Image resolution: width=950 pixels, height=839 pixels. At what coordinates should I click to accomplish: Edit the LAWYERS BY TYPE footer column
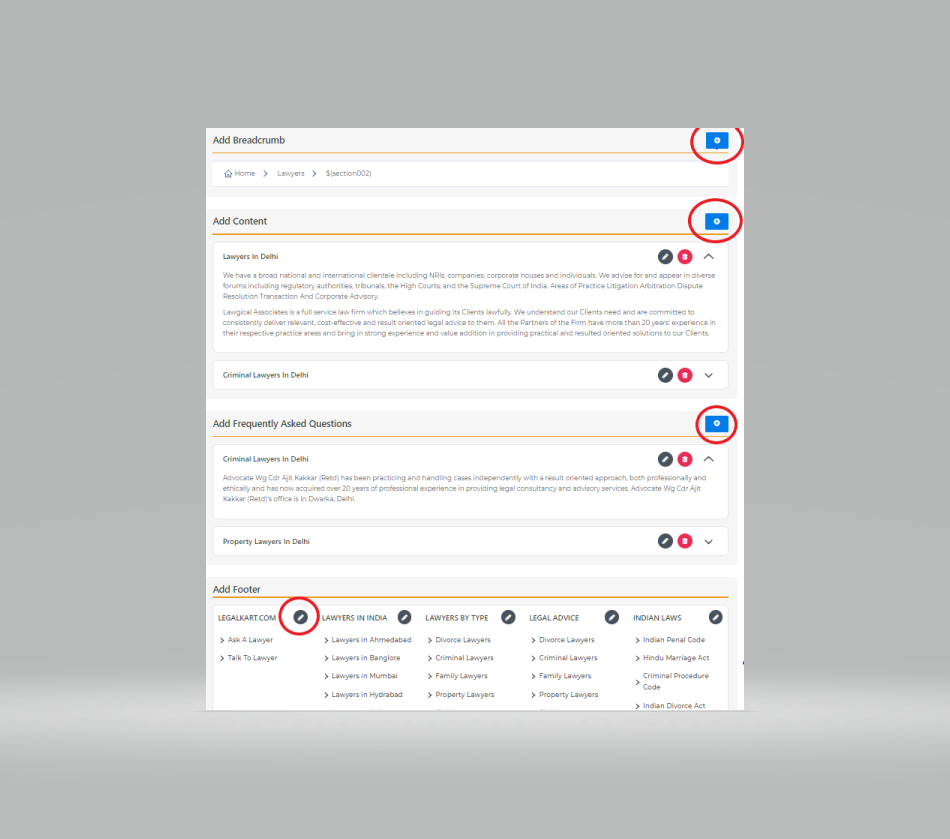pyautogui.click(x=508, y=617)
